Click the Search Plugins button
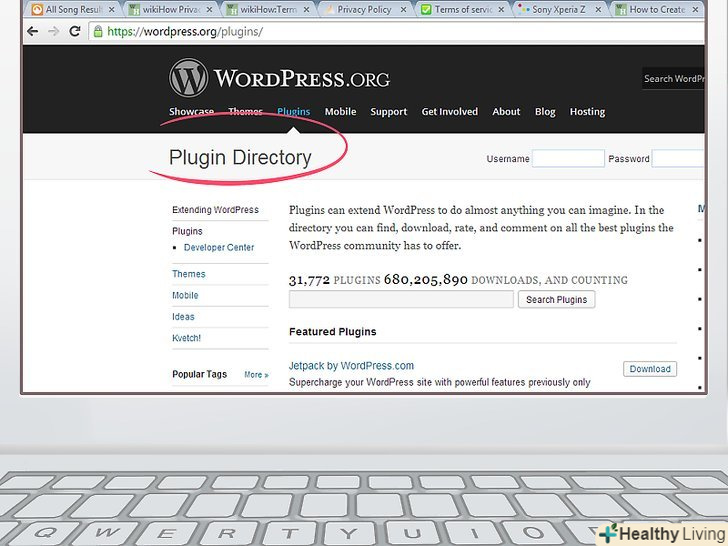The height and width of the screenshot is (546, 728). [x=556, y=299]
